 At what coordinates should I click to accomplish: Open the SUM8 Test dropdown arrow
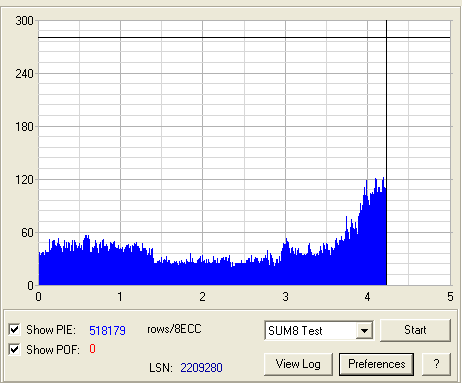click(364, 331)
